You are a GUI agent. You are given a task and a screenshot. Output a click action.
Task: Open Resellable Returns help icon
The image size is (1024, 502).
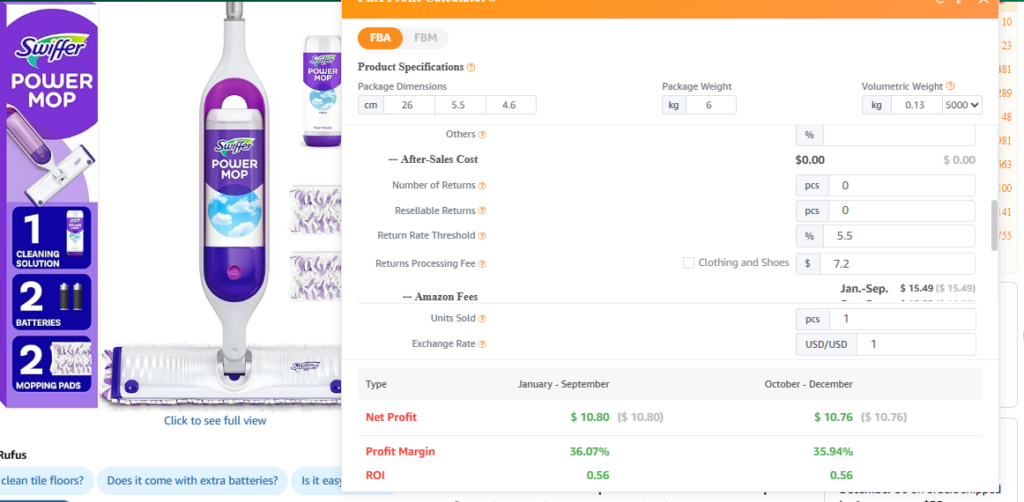click(x=482, y=211)
